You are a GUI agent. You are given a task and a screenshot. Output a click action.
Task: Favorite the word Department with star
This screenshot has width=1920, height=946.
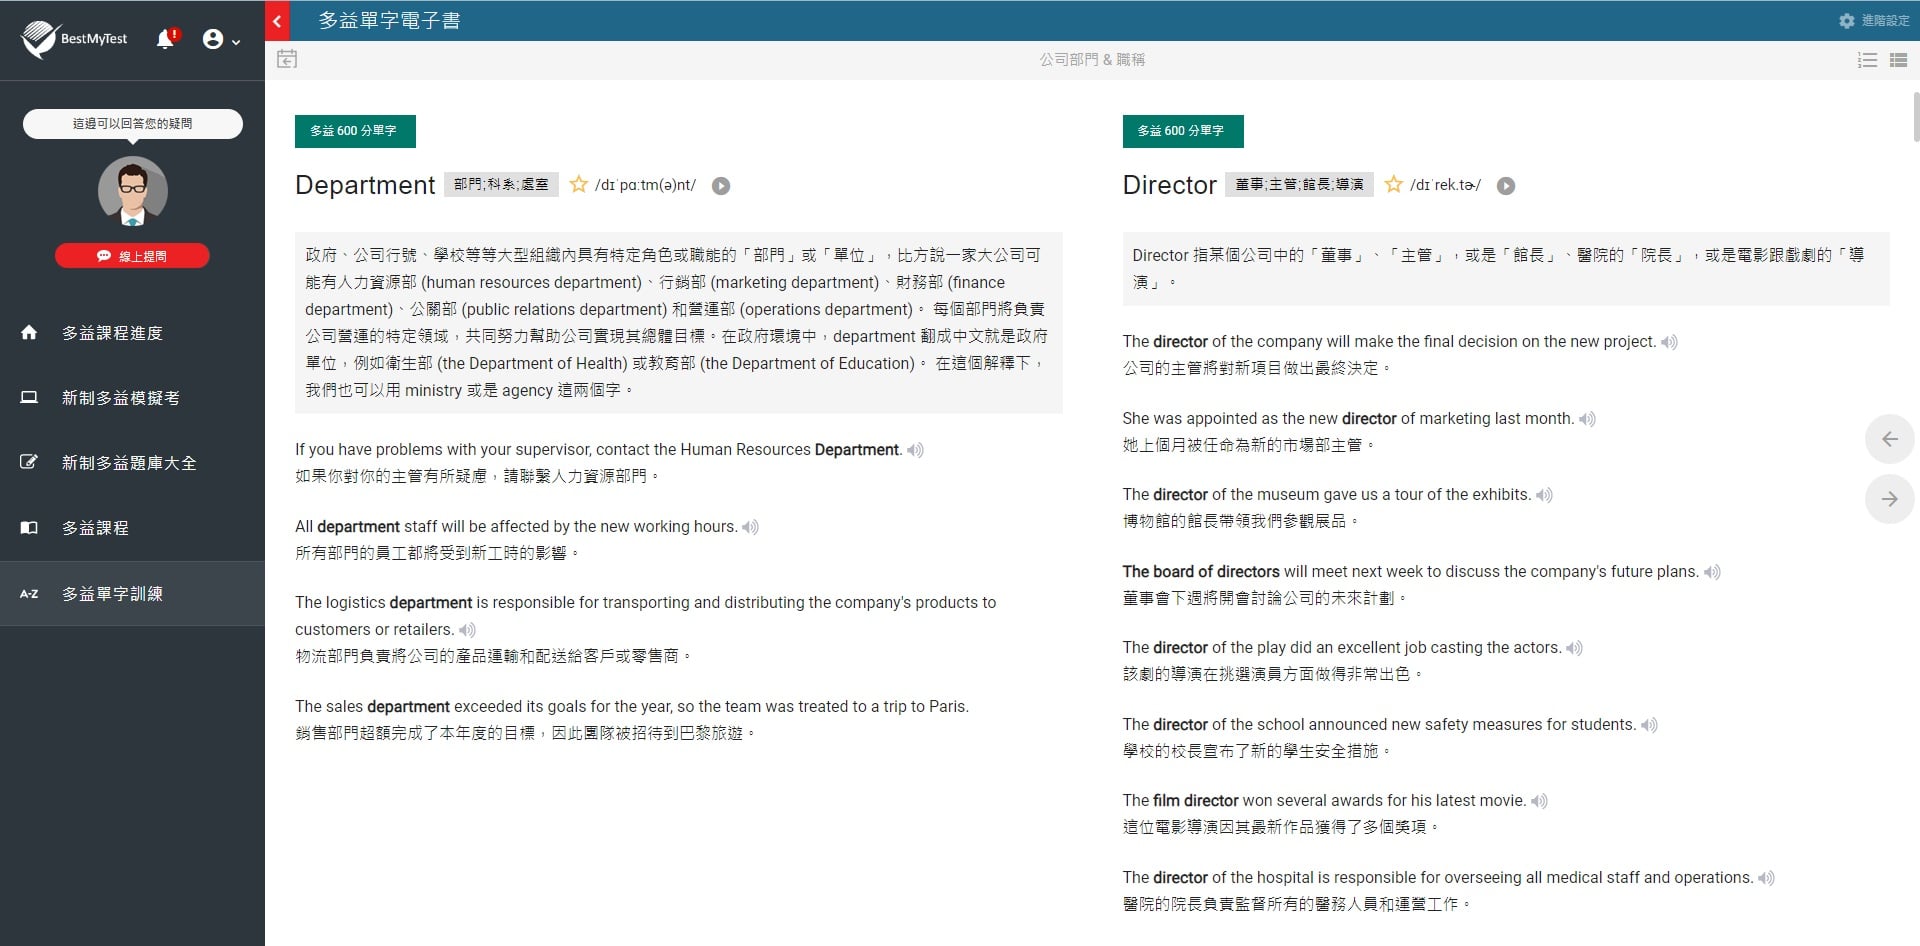click(x=578, y=184)
